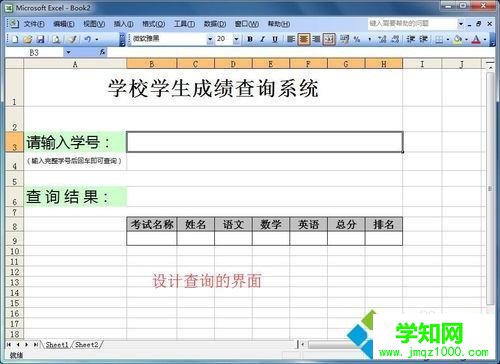The height and width of the screenshot is (364, 500).
Task: Expand formatting toolbar options chevron
Action: (x=492, y=39)
